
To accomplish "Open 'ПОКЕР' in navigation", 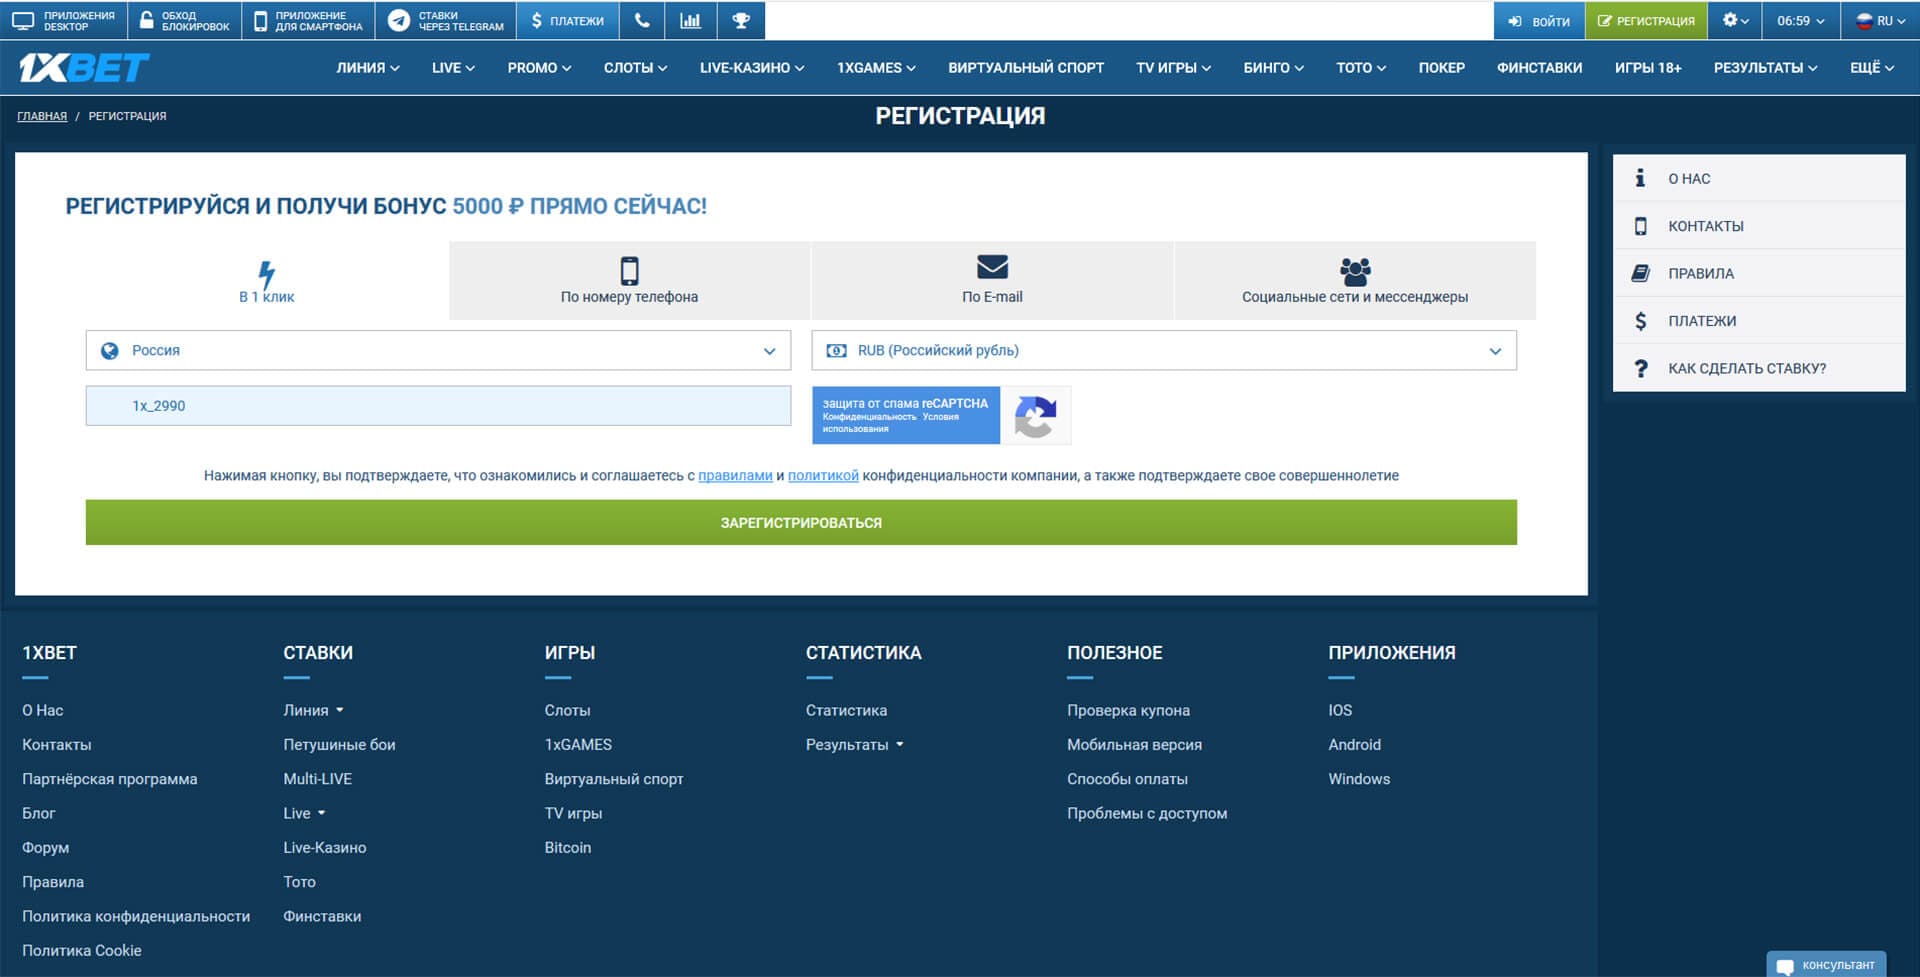I will pyautogui.click(x=1441, y=68).
